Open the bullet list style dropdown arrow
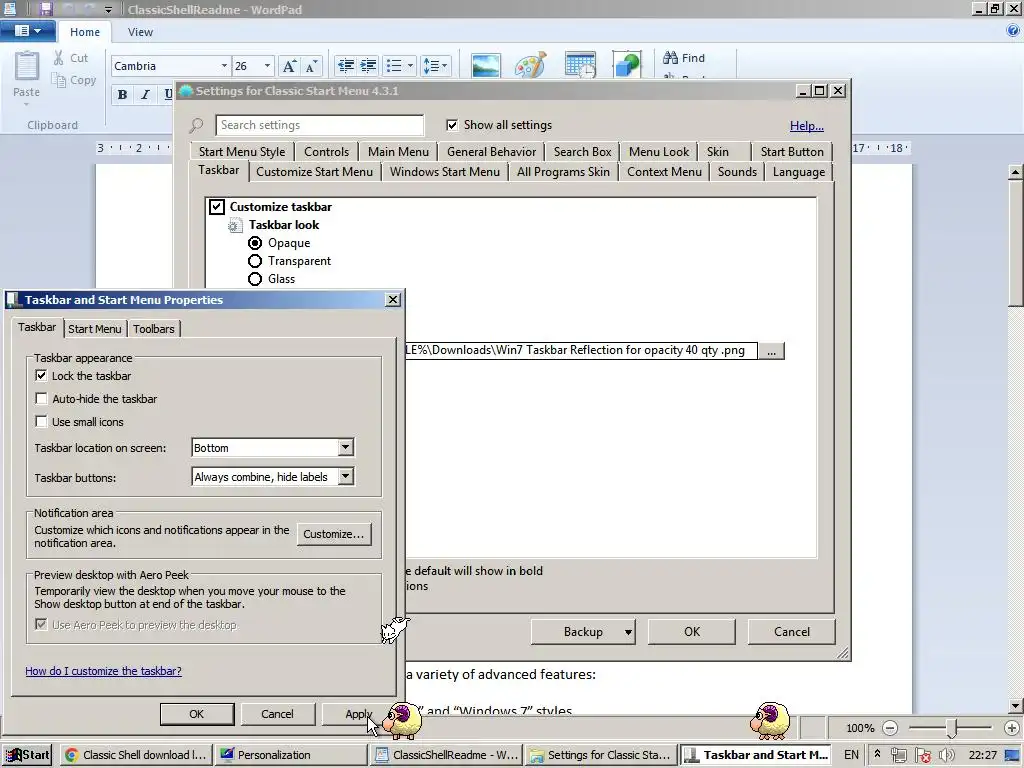The height and width of the screenshot is (768, 1024). [410, 65]
